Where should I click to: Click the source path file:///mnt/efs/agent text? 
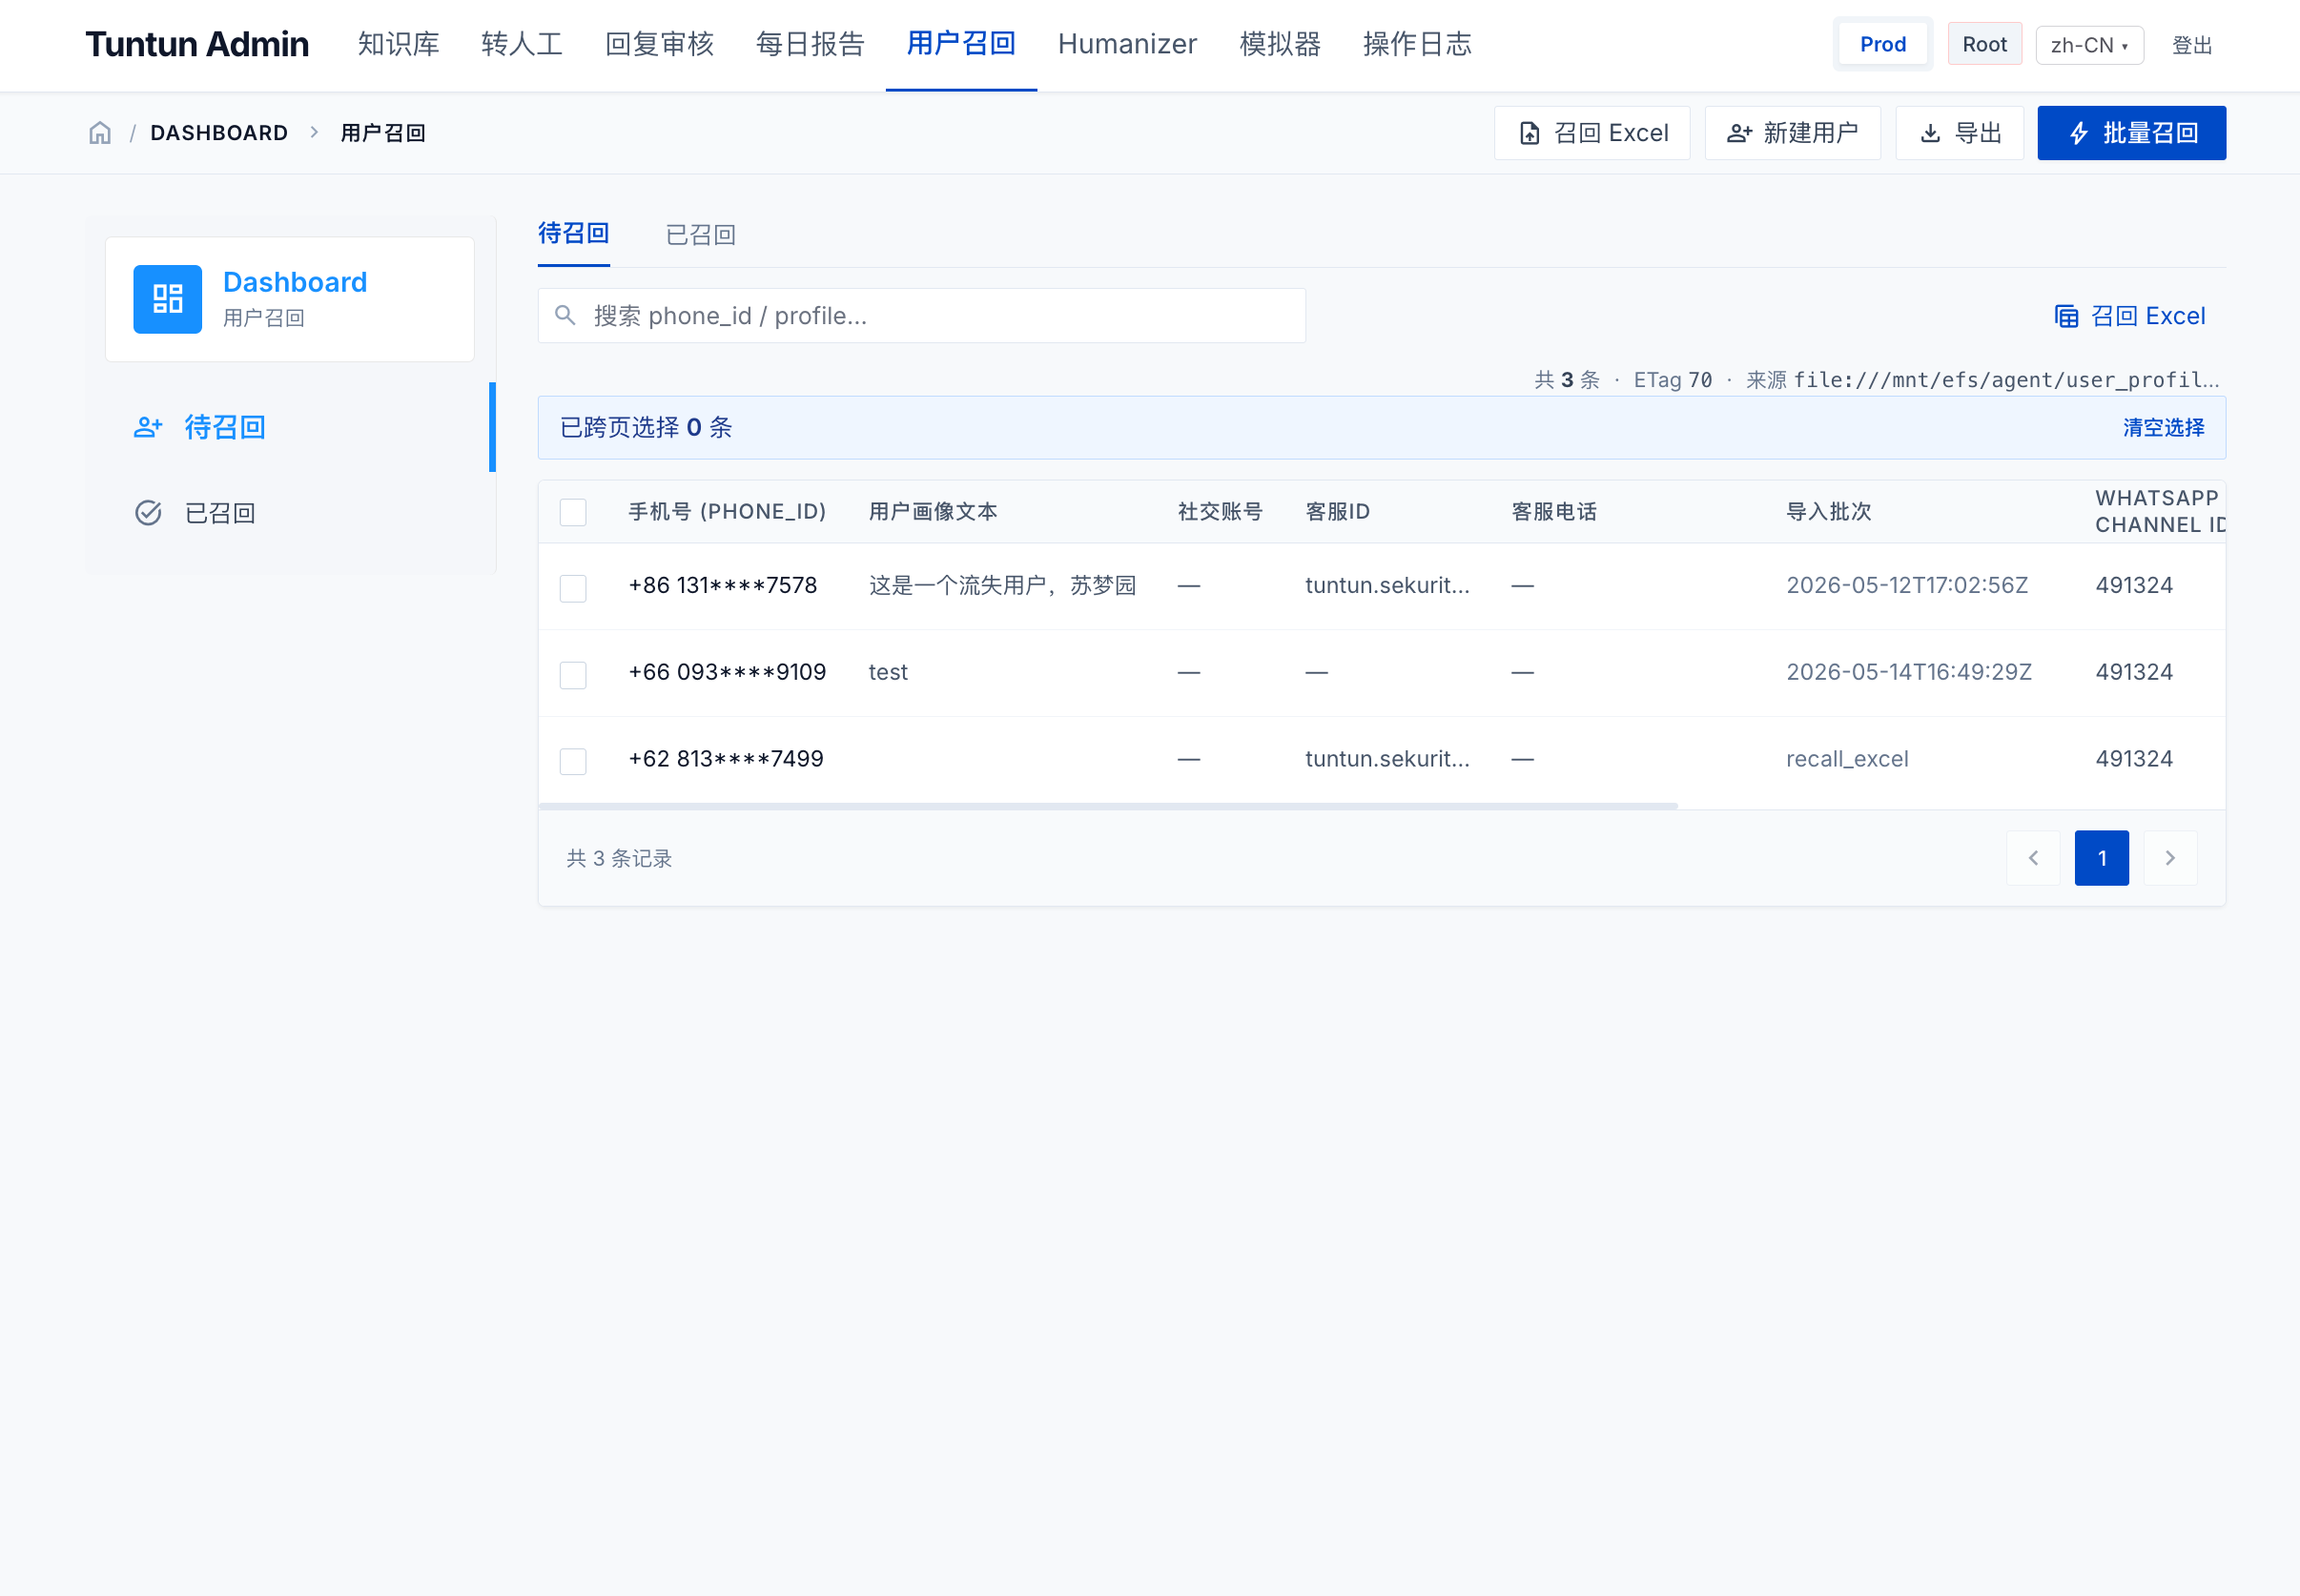pos(2006,380)
